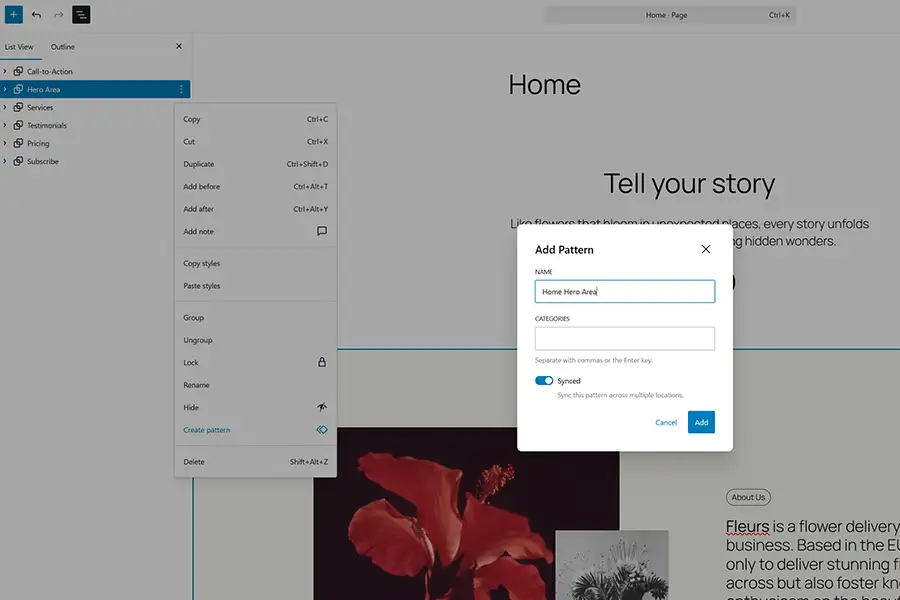Click the Redo arrow
900x600 pixels.
58,14
